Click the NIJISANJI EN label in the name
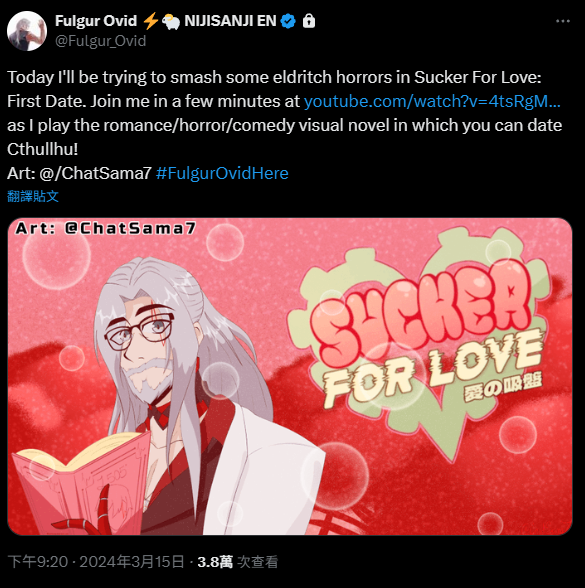The height and width of the screenshot is (588, 585). coord(230,21)
